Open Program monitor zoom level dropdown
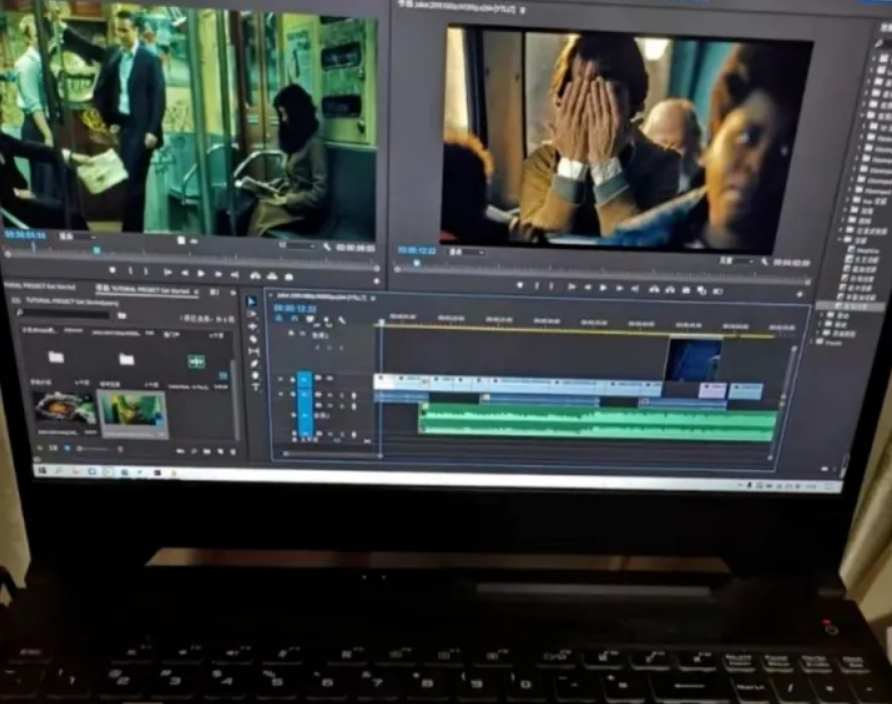892x704 pixels. [466, 252]
